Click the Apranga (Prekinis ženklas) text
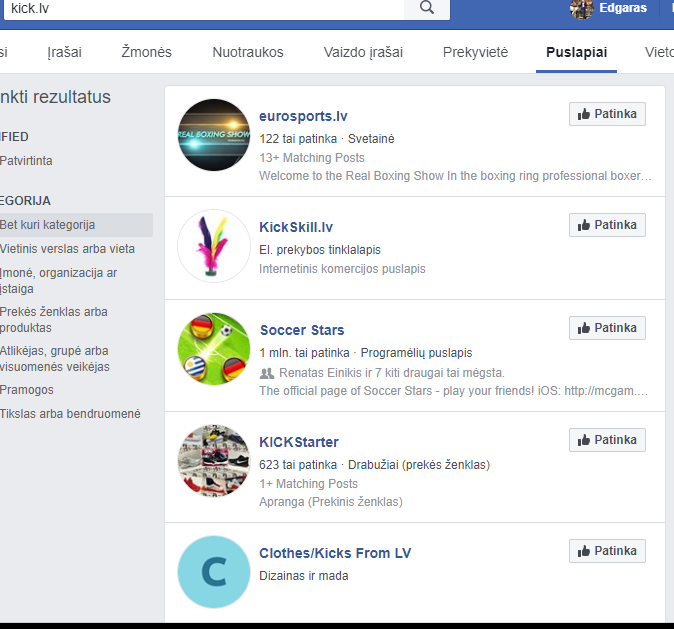The width and height of the screenshot is (674, 629). point(331,502)
